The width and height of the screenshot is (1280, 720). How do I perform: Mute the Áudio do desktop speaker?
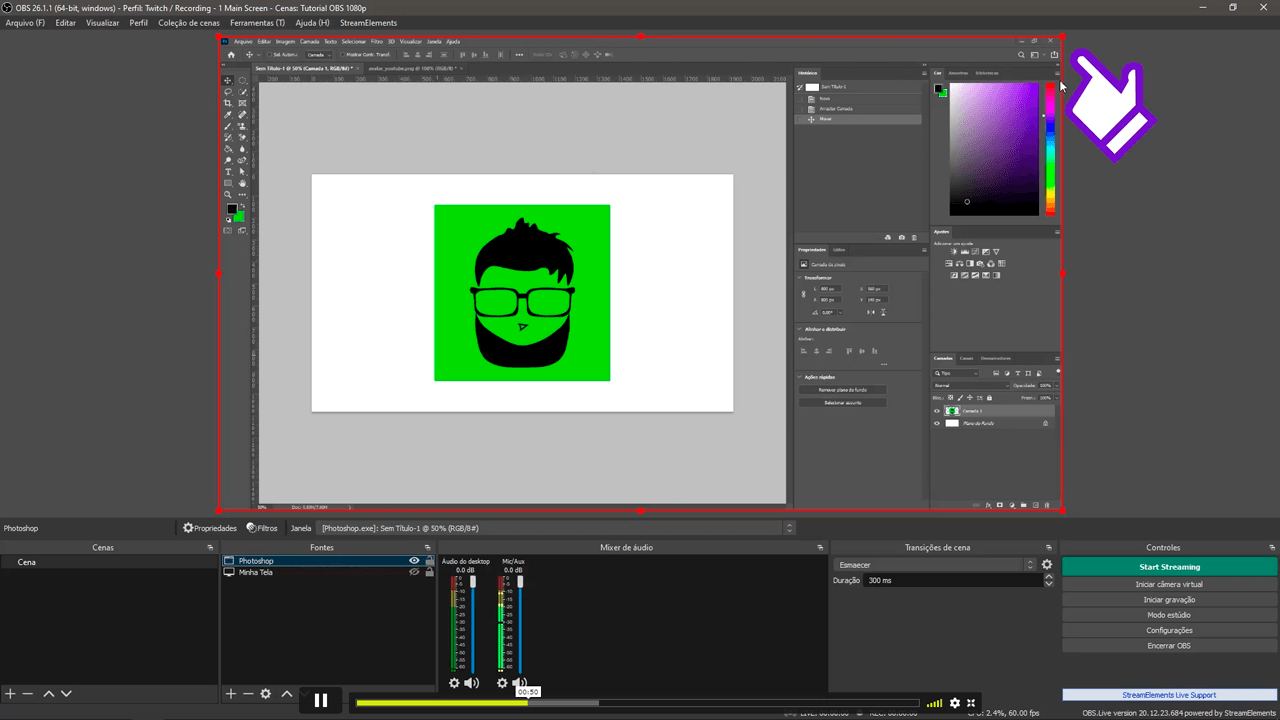(472, 683)
